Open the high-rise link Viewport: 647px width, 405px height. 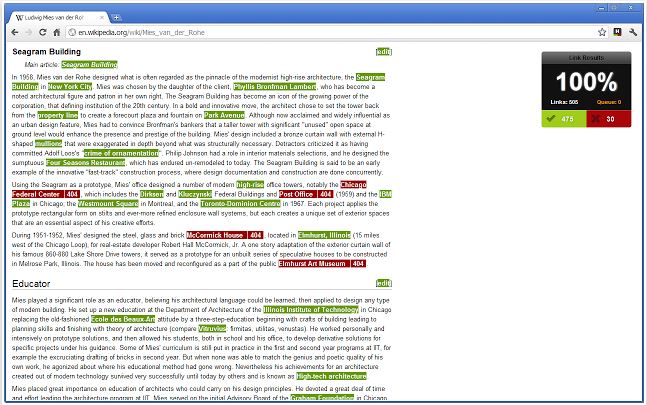(250, 184)
